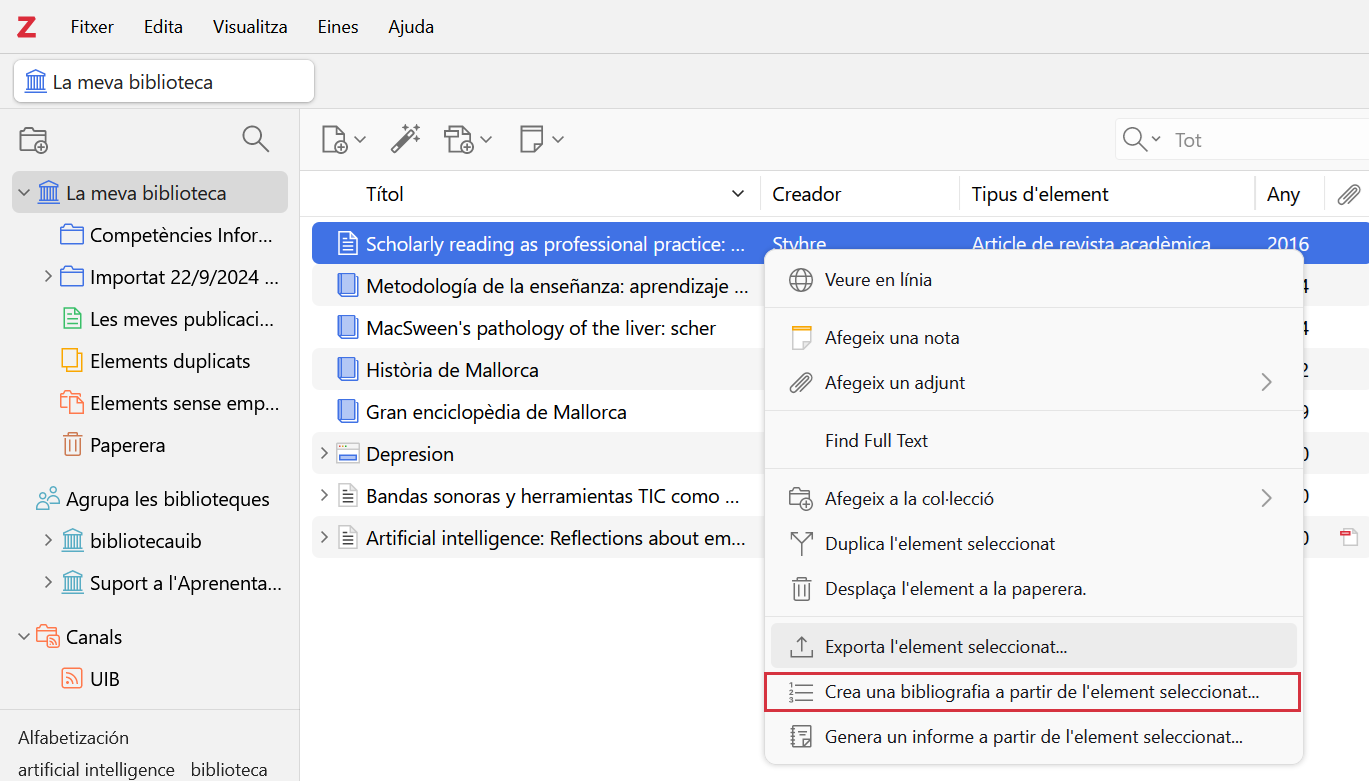This screenshot has height=781, width=1369.
Task: Collapse the Canals feeds section
Action: point(24,637)
